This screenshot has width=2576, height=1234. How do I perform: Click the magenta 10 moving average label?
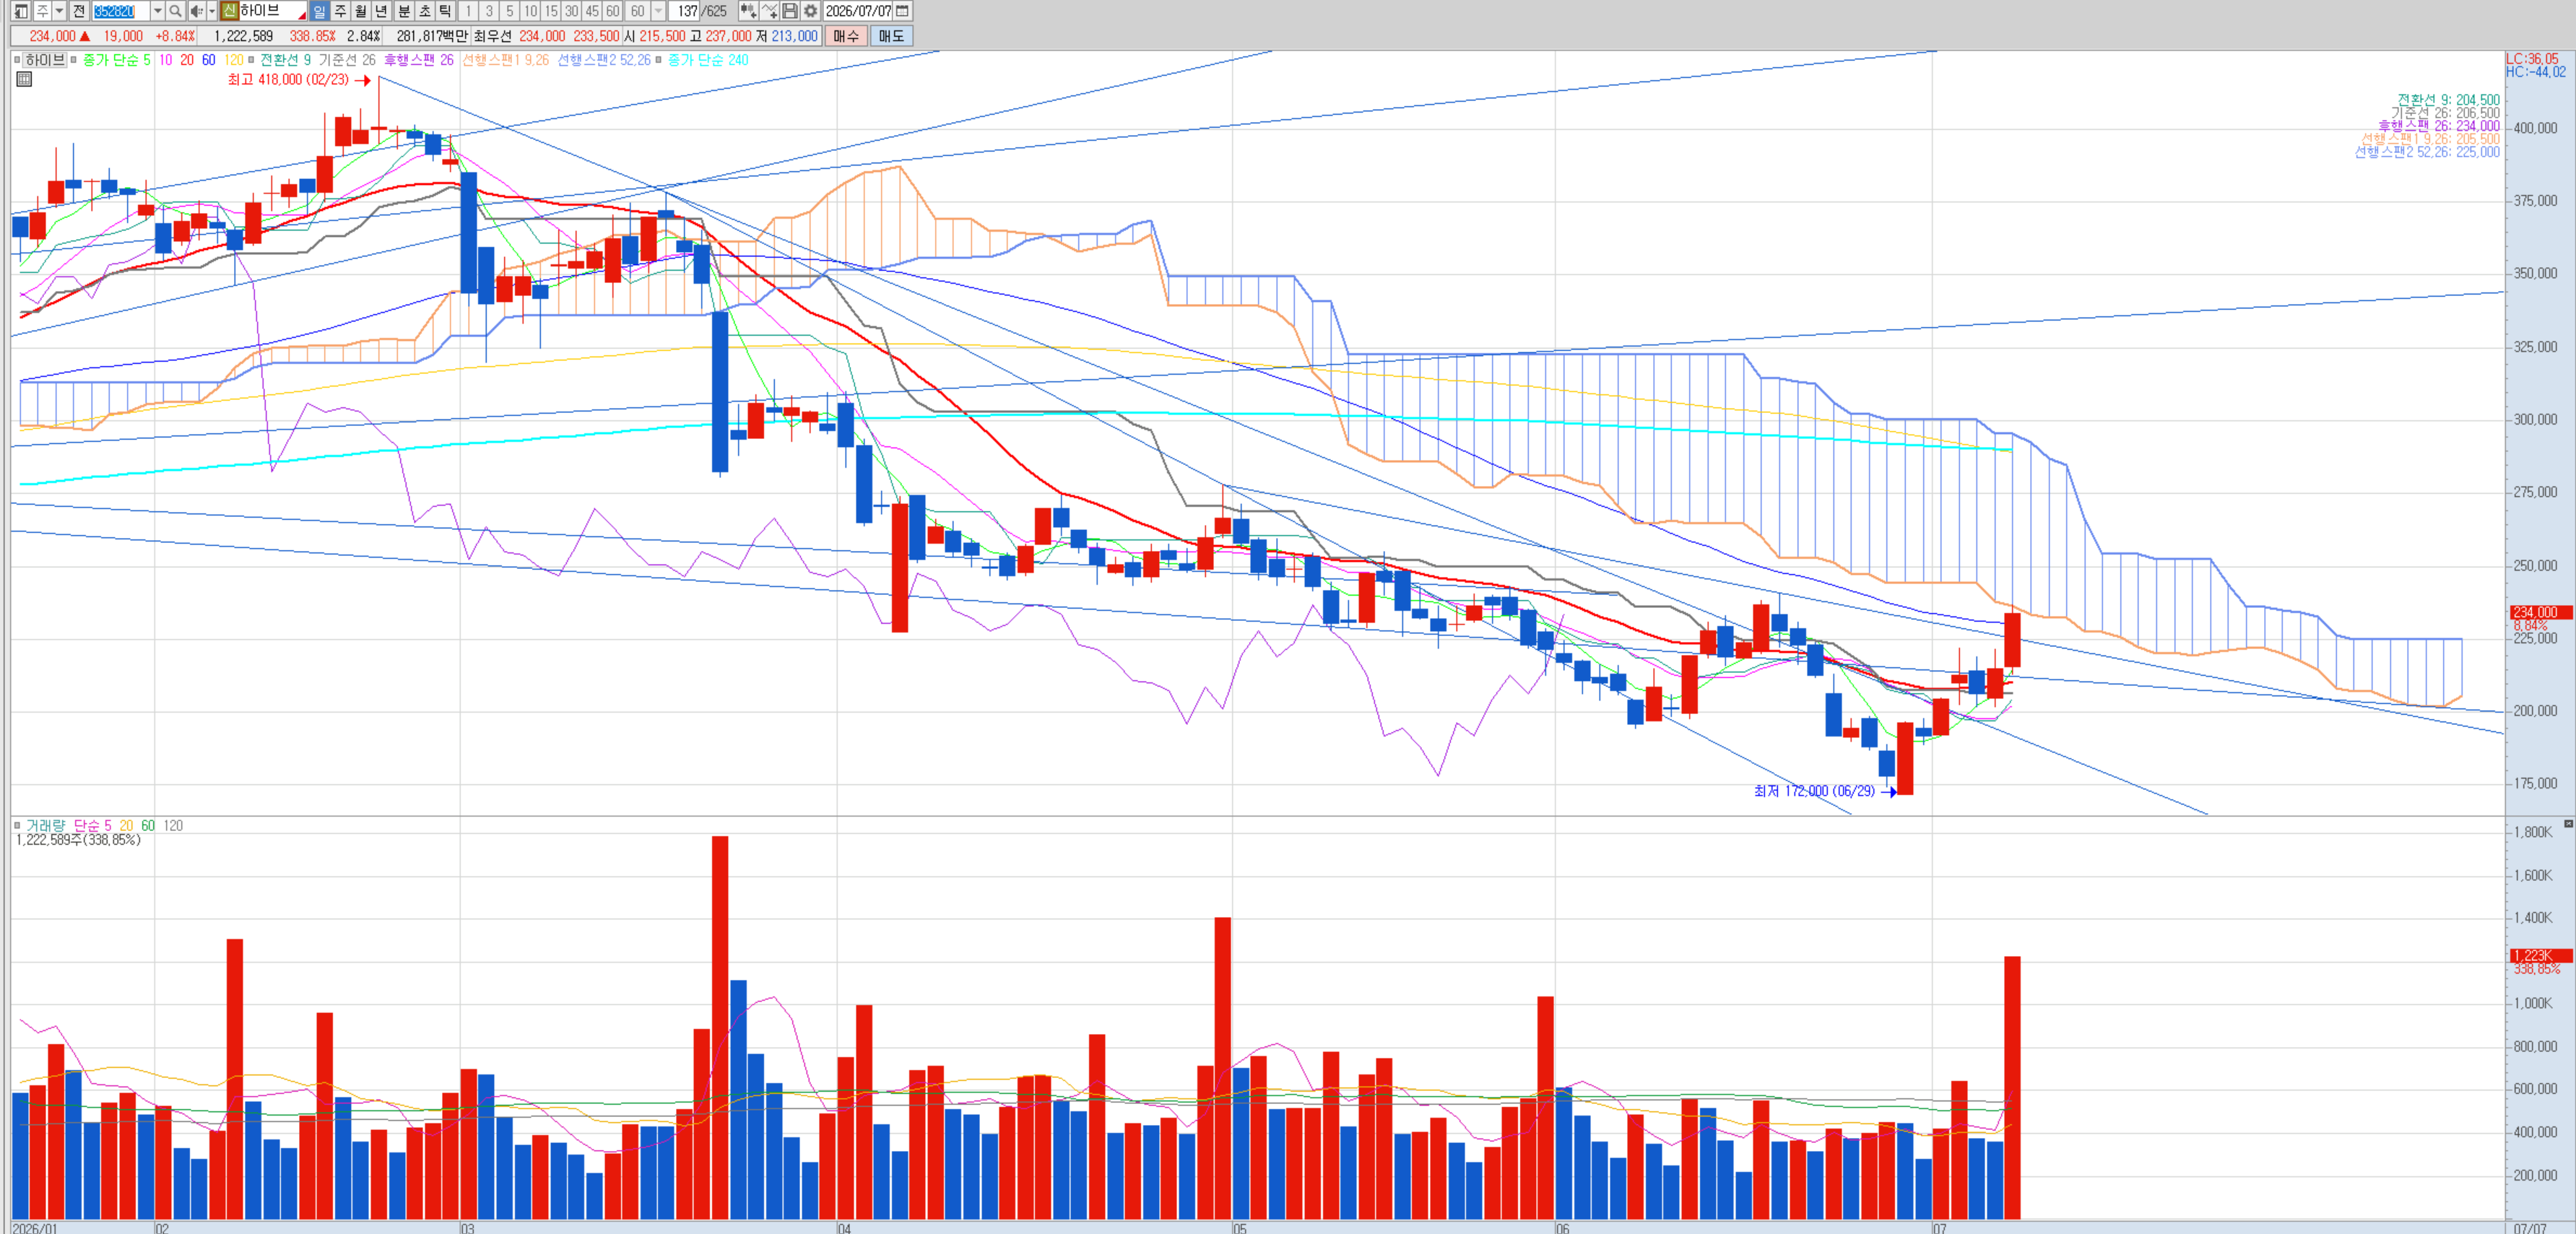click(x=165, y=60)
